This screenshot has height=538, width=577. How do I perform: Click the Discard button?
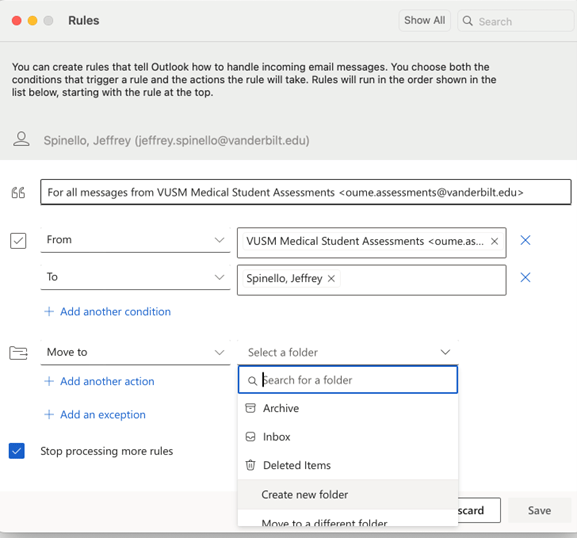[479, 510]
